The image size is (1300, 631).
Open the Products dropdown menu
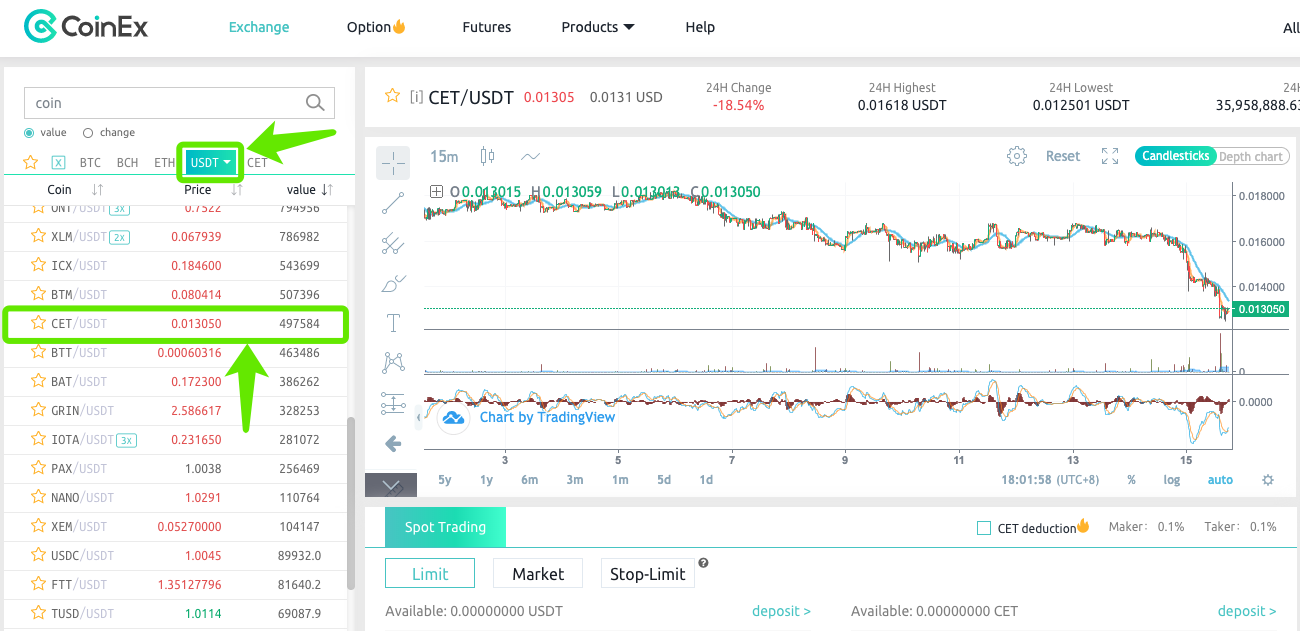(597, 27)
